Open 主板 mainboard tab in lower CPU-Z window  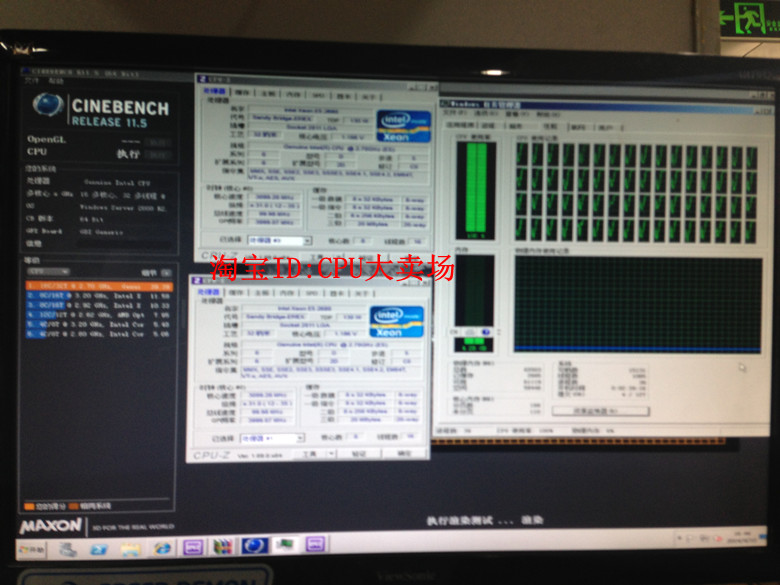(262, 293)
